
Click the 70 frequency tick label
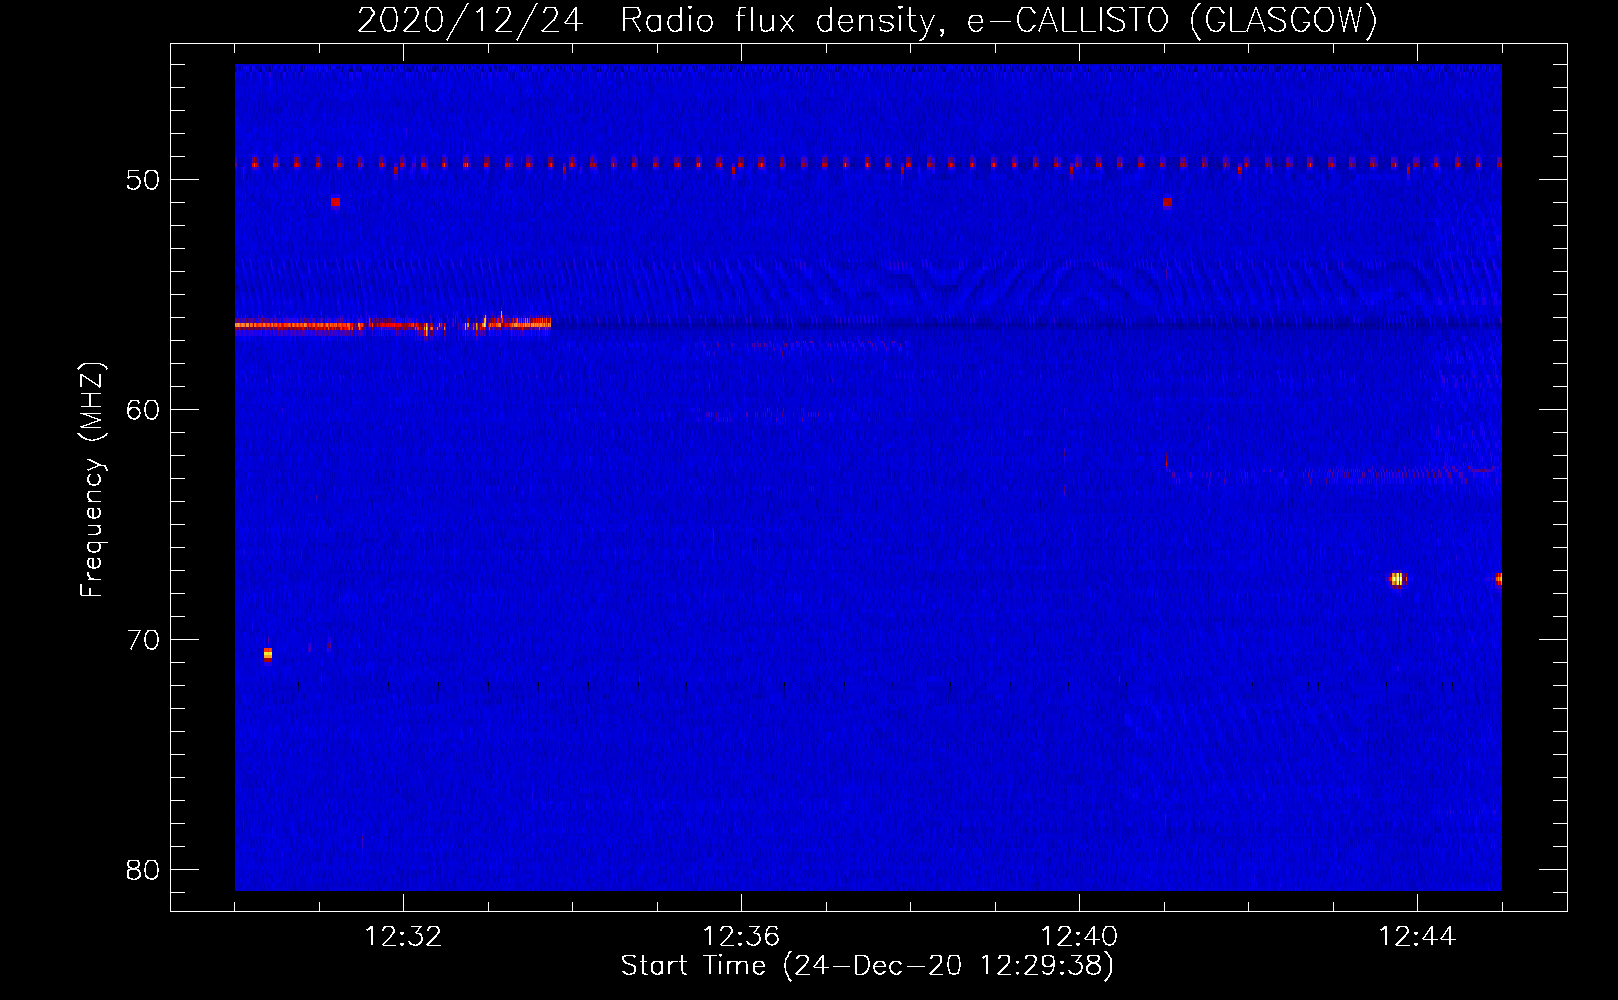[143, 640]
